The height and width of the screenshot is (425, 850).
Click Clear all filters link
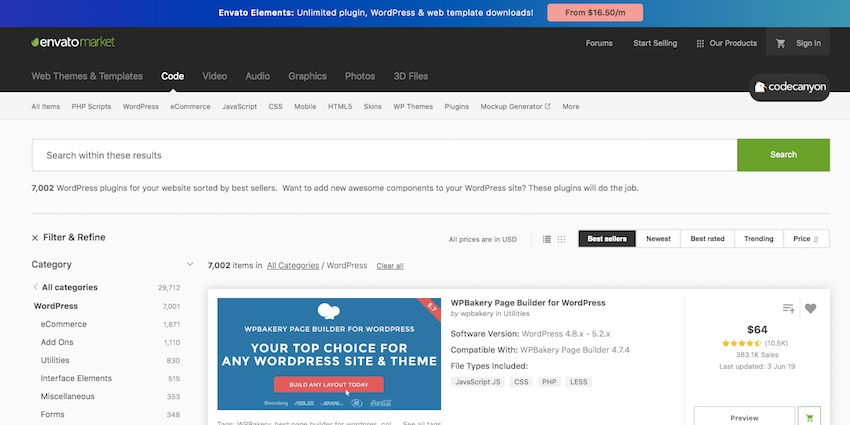coord(390,266)
